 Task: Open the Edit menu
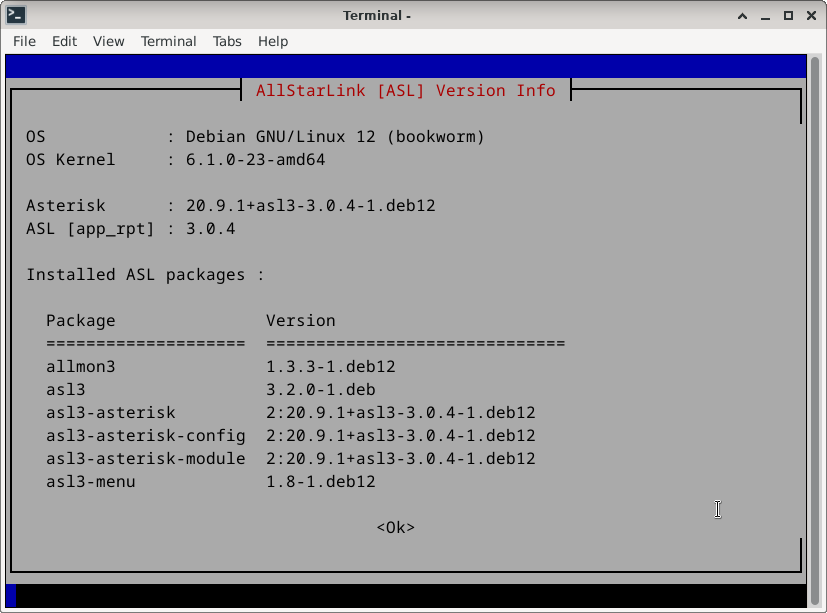point(64,41)
